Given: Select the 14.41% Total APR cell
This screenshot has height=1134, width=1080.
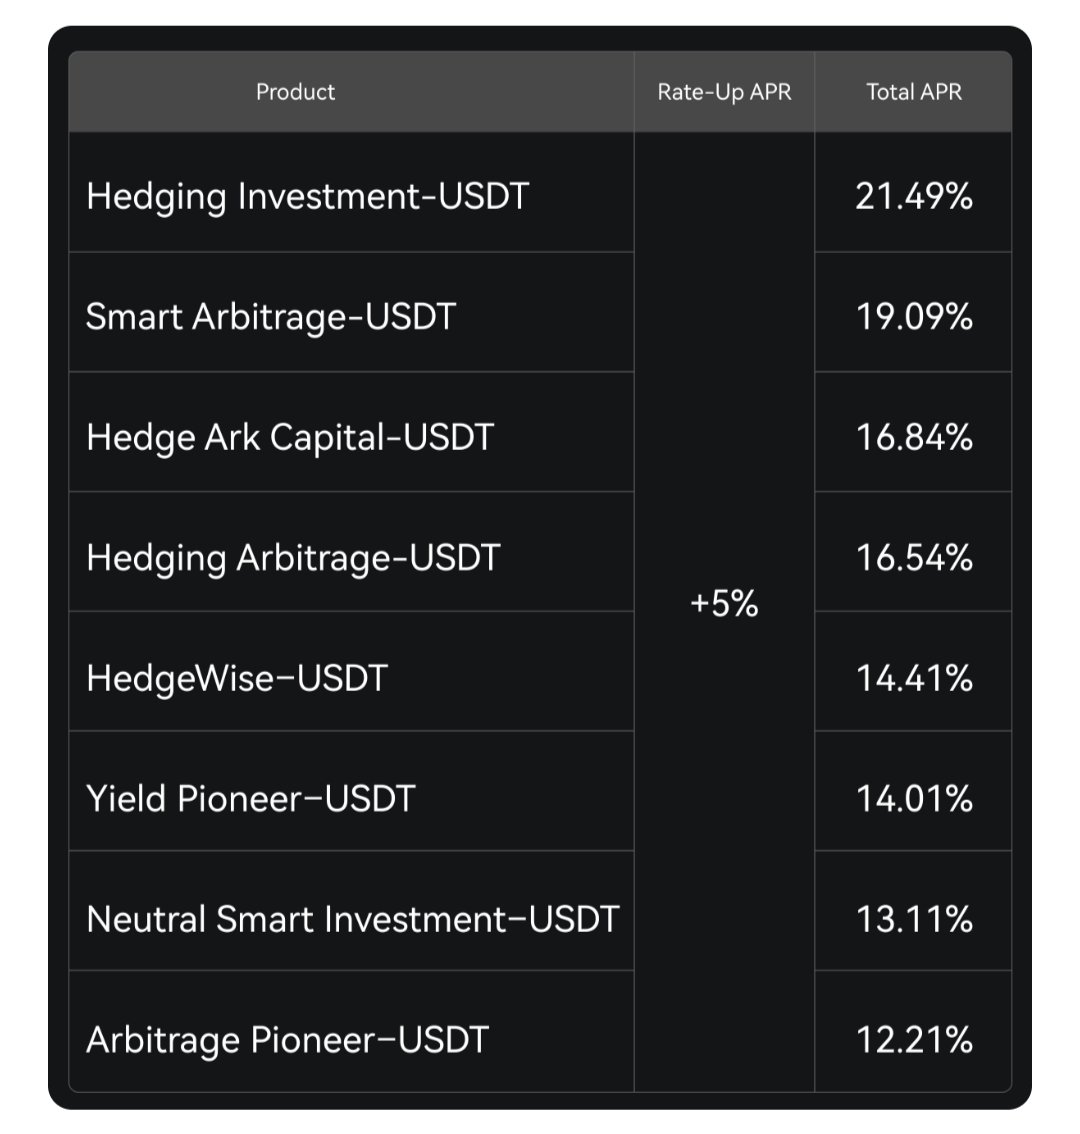Looking at the screenshot, I should coord(913,678).
